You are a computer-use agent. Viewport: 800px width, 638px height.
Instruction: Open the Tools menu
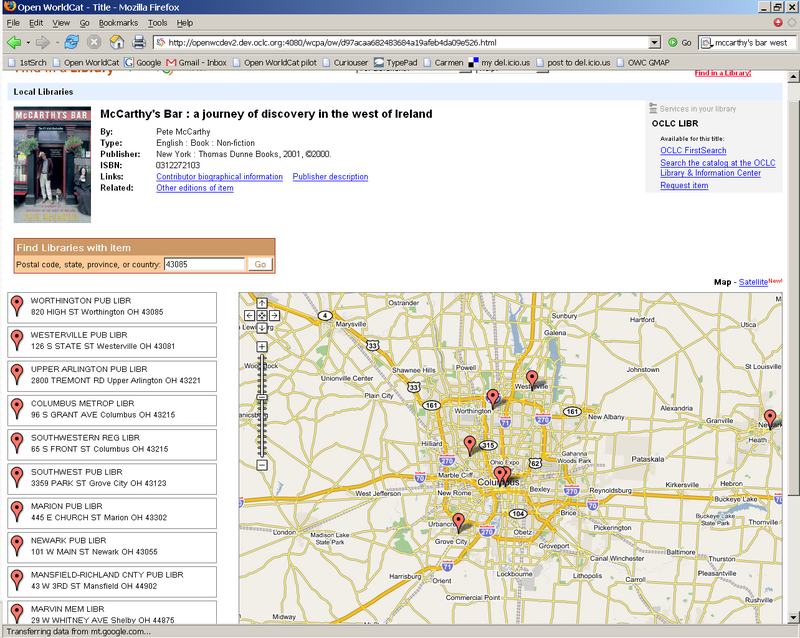tap(157, 23)
